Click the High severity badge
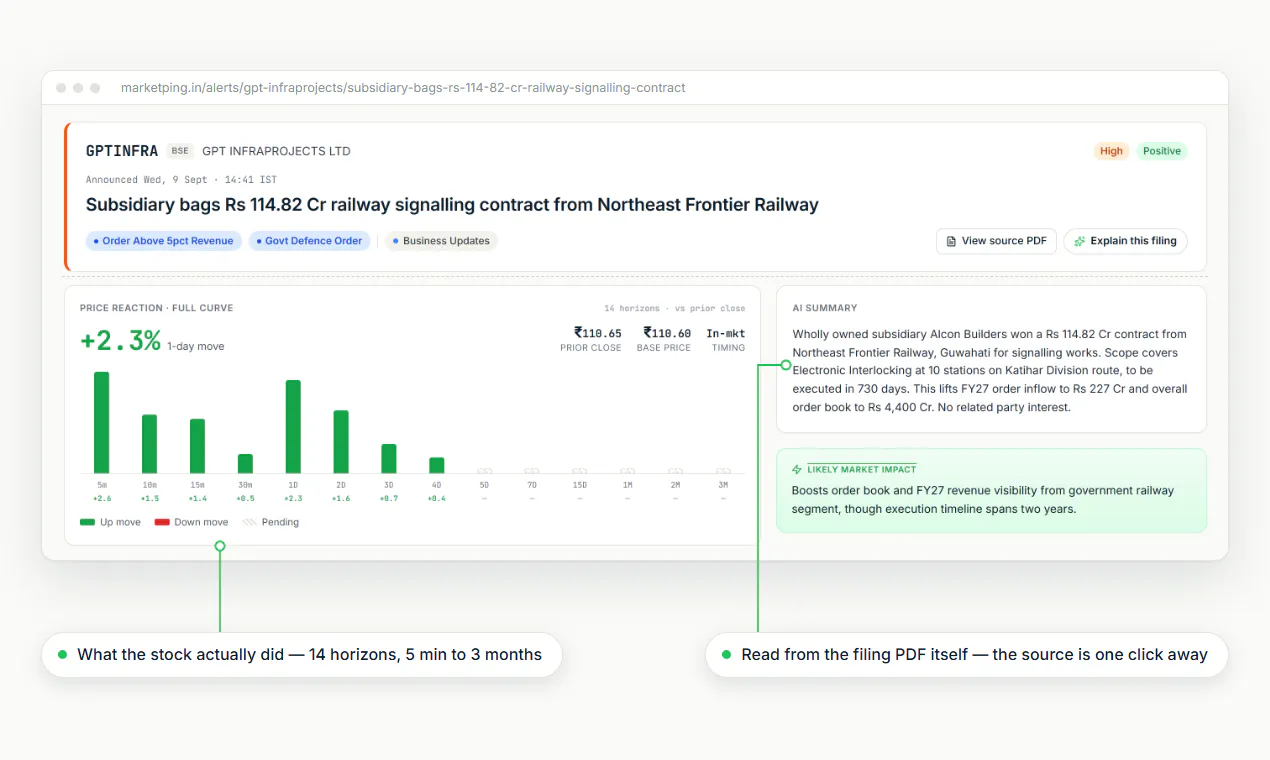The image size is (1270, 760). [1111, 151]
